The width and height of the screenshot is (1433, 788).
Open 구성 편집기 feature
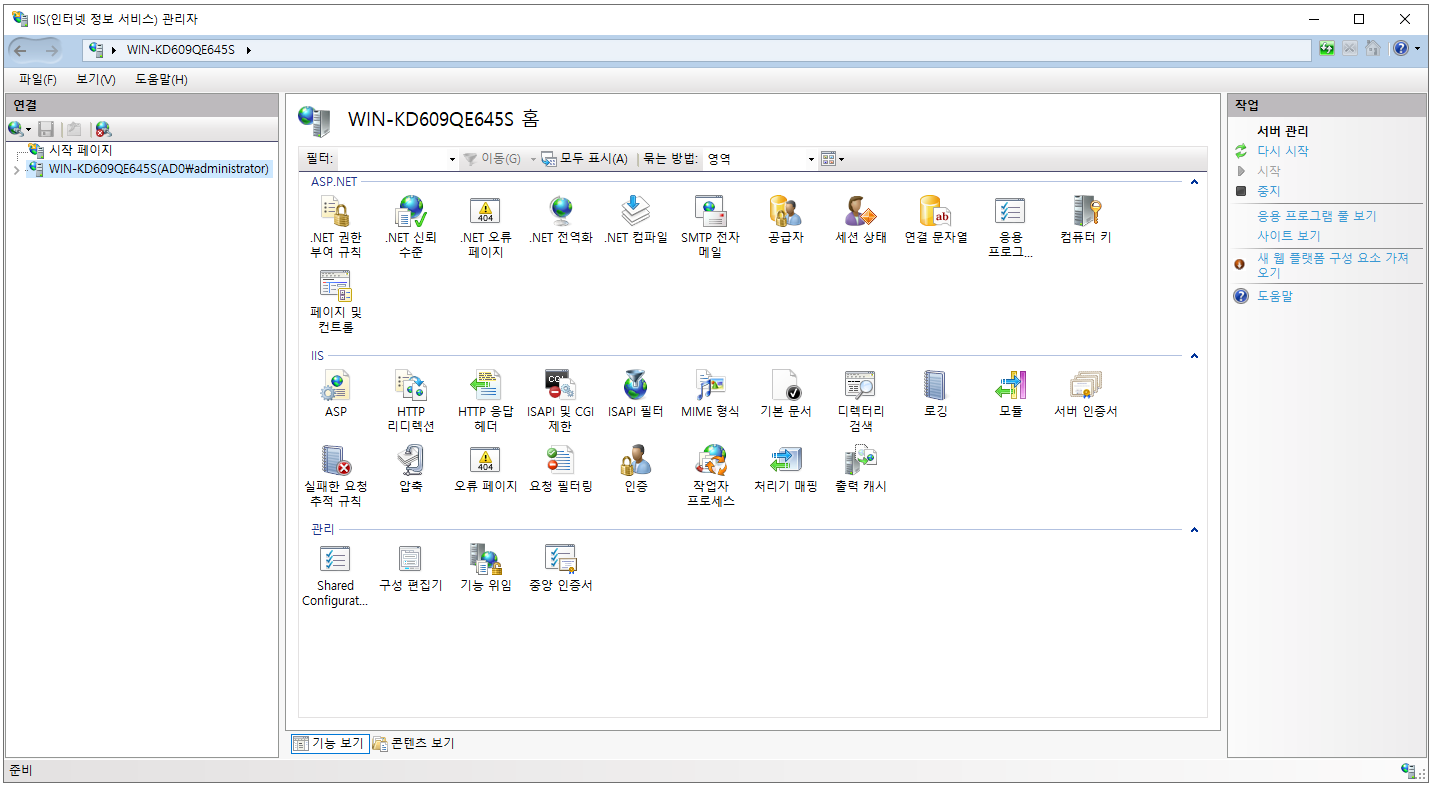coord(411,569)
